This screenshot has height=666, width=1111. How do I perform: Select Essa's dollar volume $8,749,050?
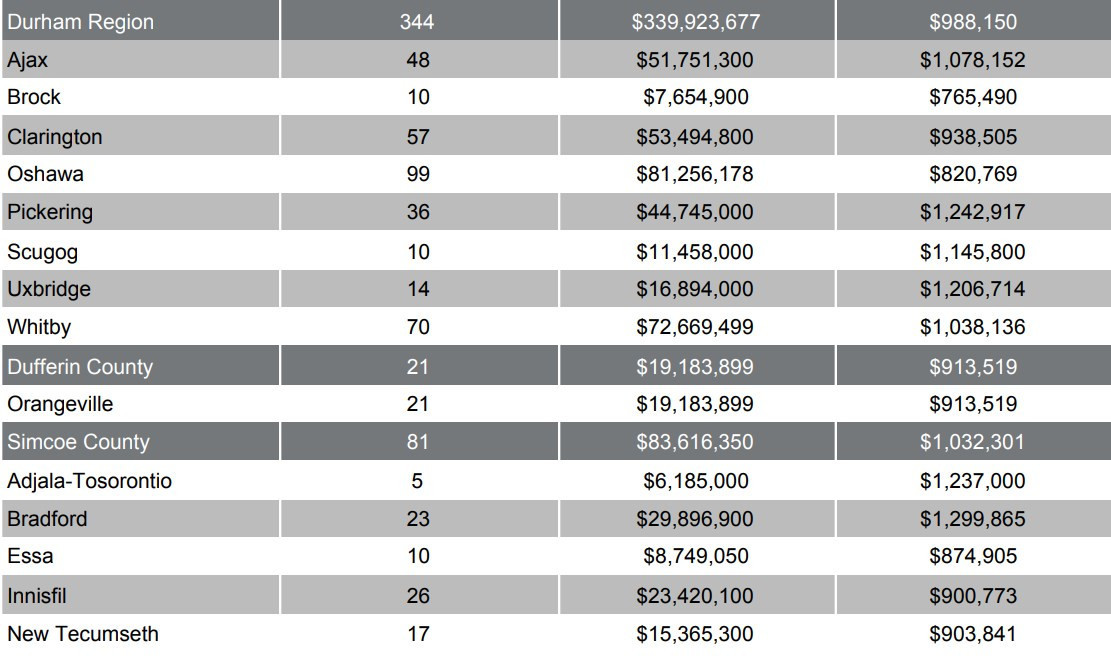coord(695,556)
